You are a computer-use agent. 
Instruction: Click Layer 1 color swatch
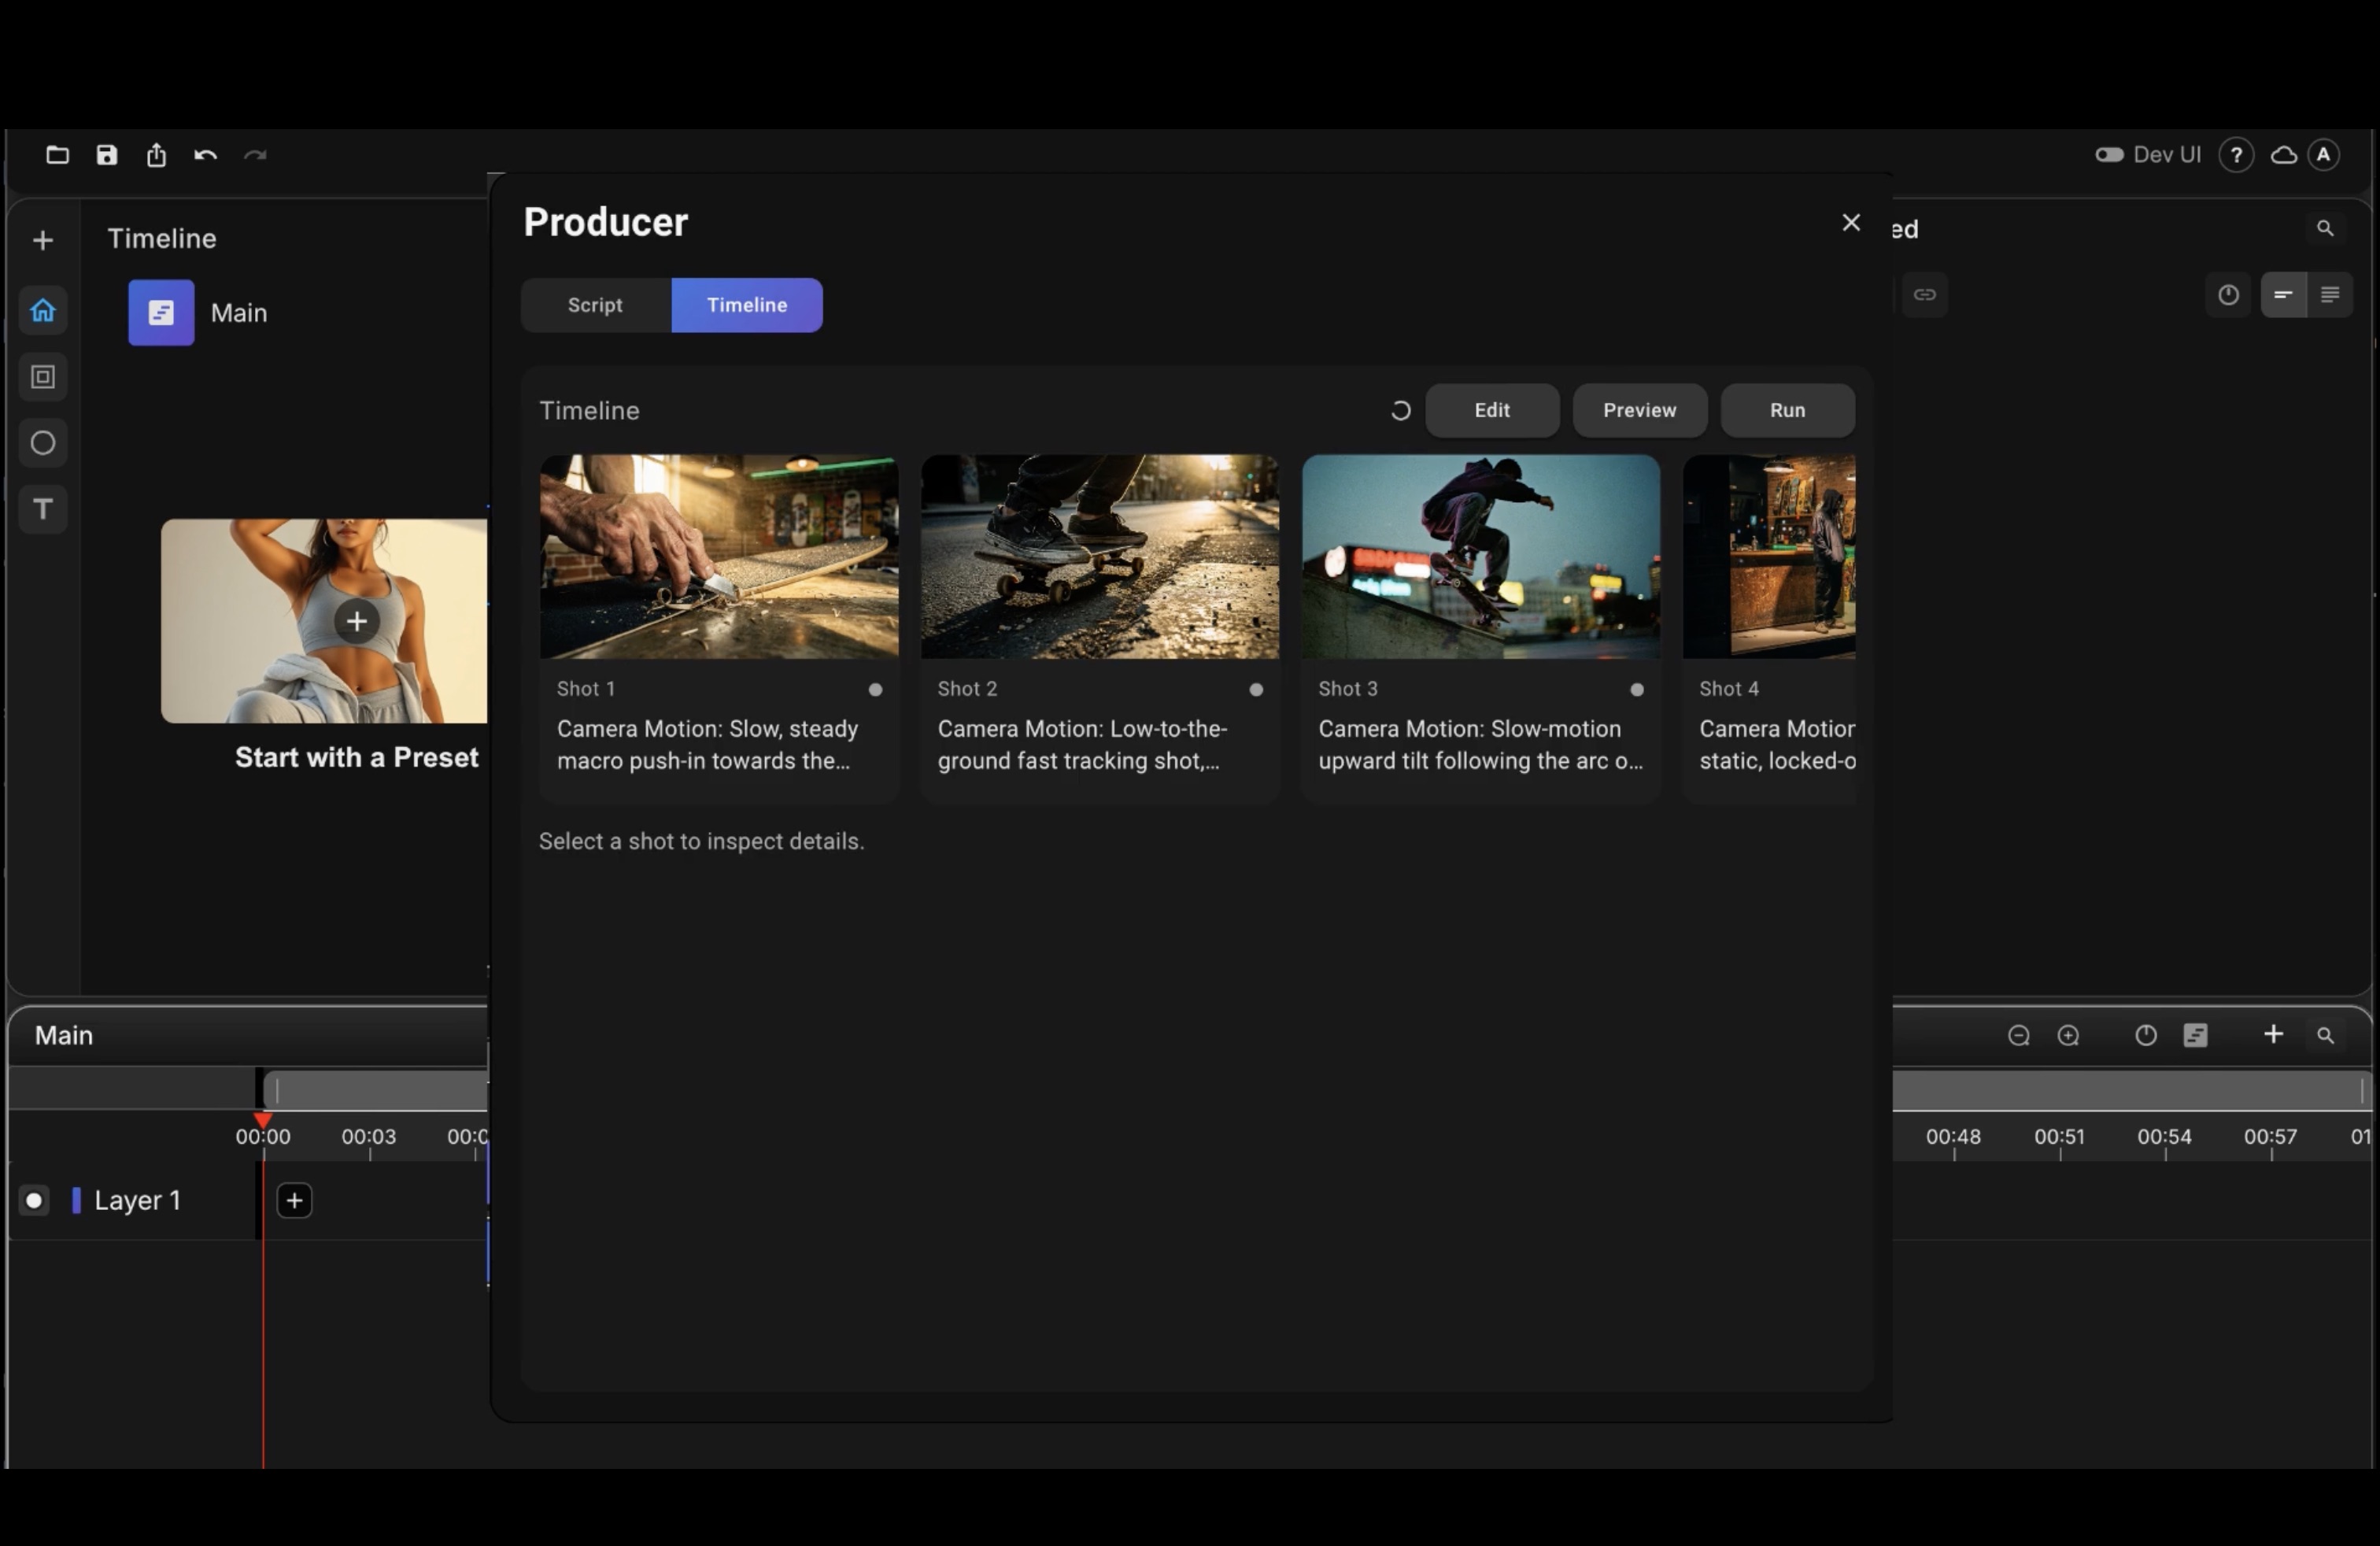(76, 1201)
